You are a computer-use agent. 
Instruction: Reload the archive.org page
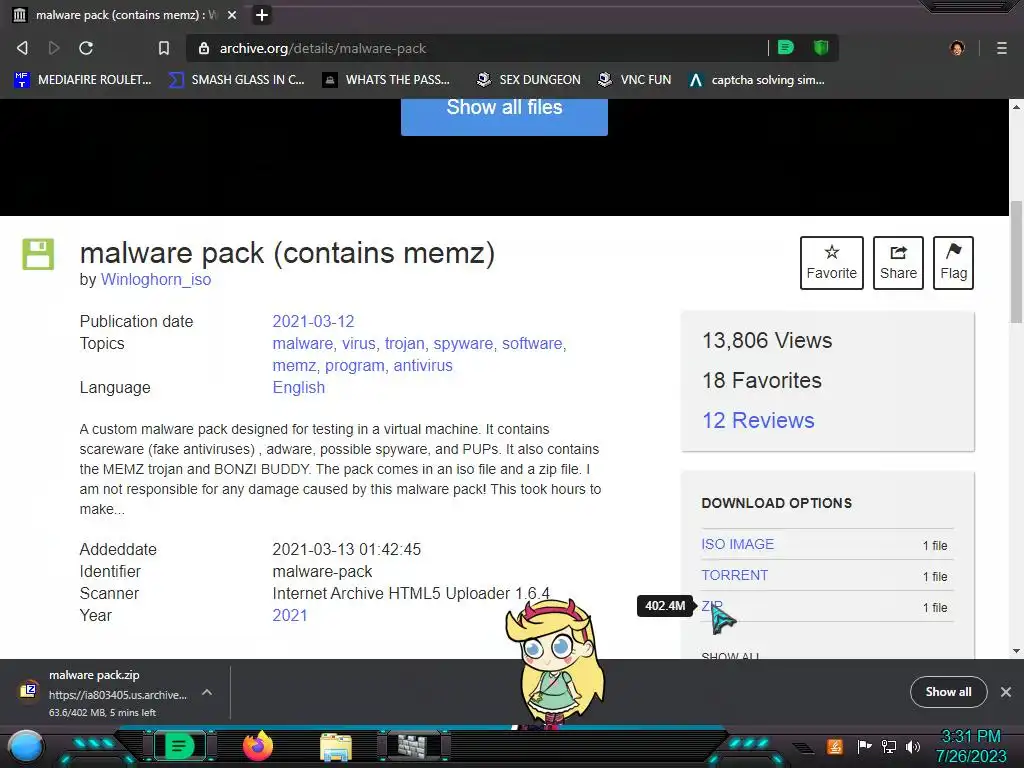coord(86,48)
